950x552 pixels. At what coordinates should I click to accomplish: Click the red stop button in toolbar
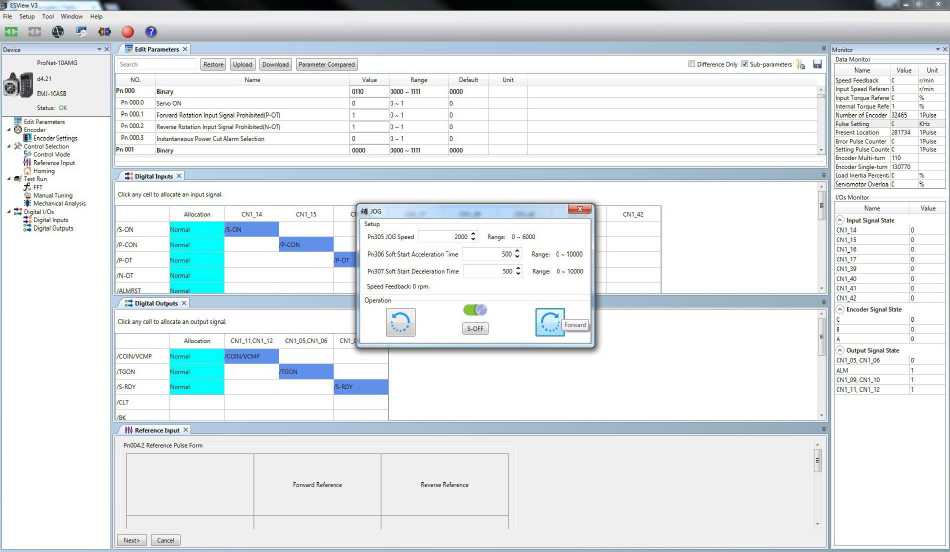[x=128, y=32]
